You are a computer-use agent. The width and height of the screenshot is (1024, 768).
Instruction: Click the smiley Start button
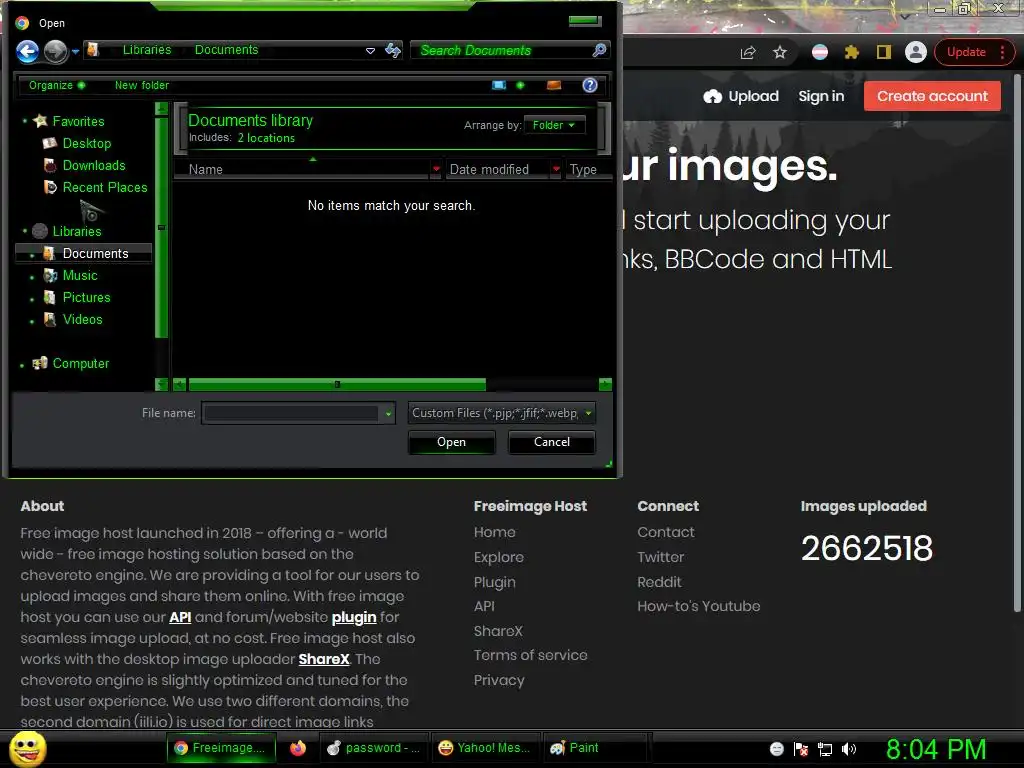point(28,748)
